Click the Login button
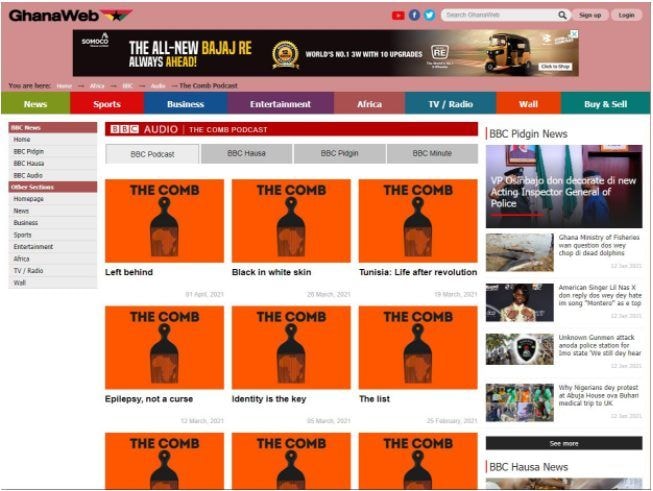 coord(626,15)
